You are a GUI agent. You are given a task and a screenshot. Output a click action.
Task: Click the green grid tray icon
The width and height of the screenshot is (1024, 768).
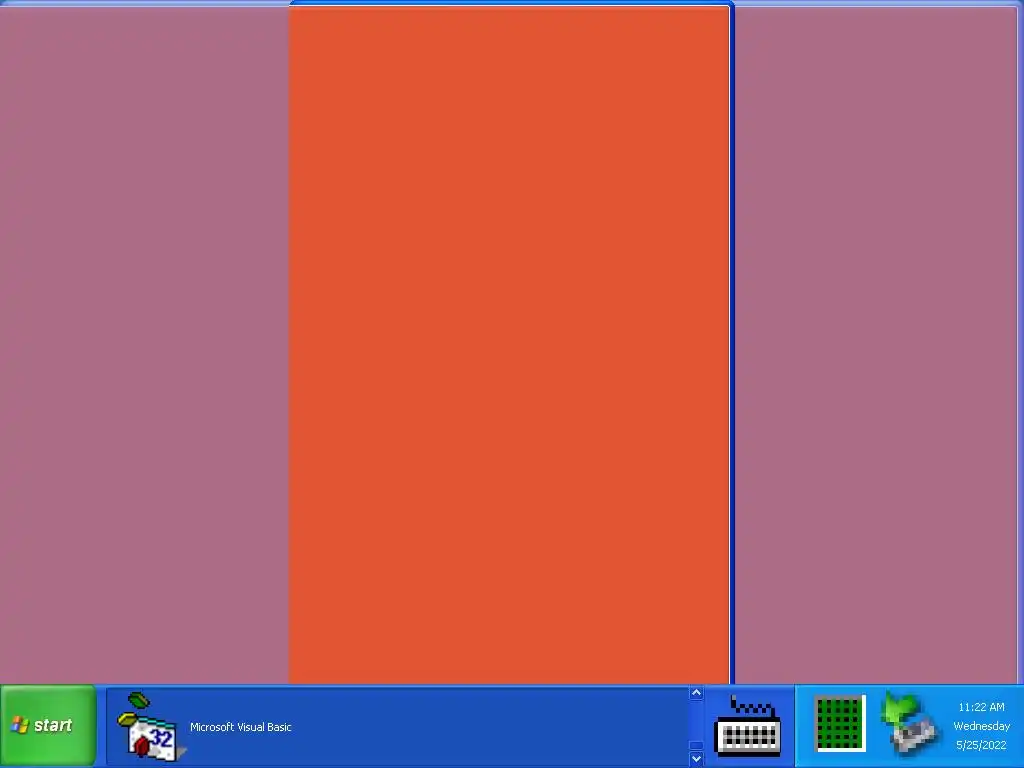click(840, 724)
